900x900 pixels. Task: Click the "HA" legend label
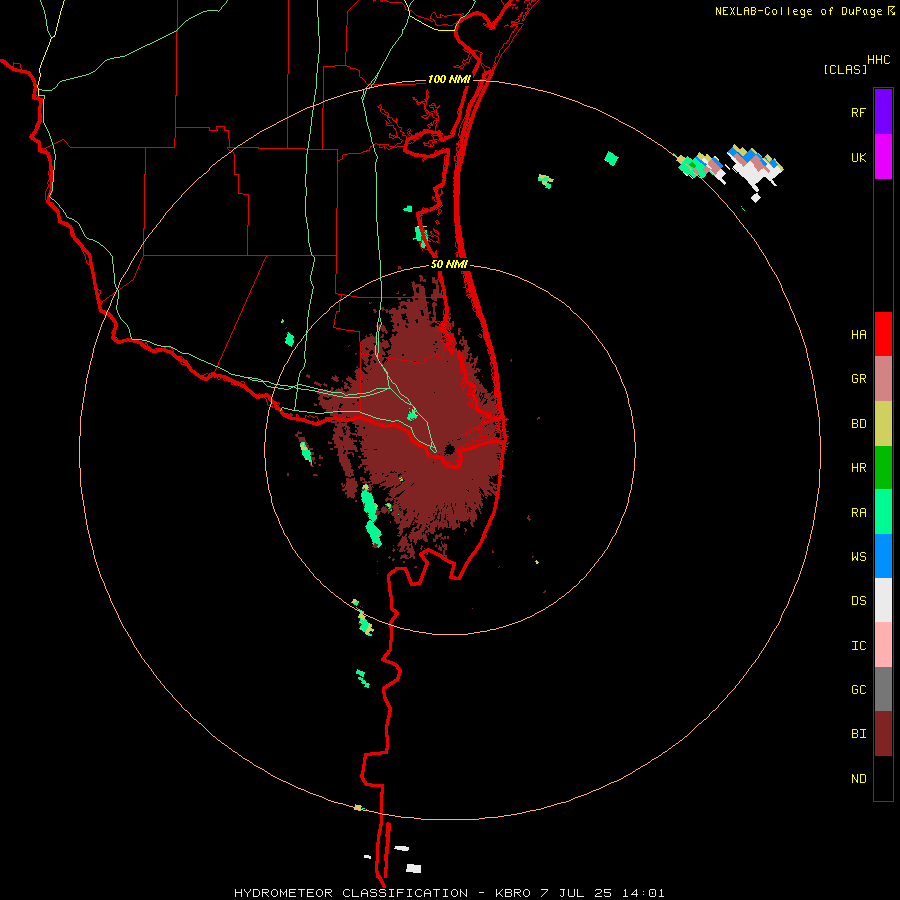pyautogui.click(x=858, y=335)
